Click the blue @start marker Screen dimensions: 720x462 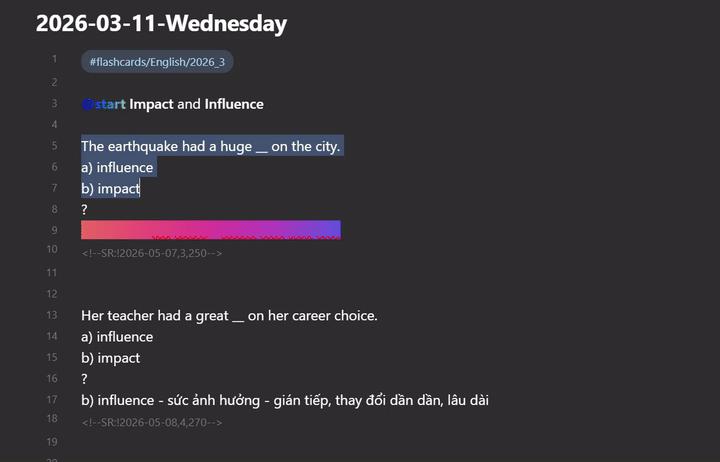pos(103,104)
